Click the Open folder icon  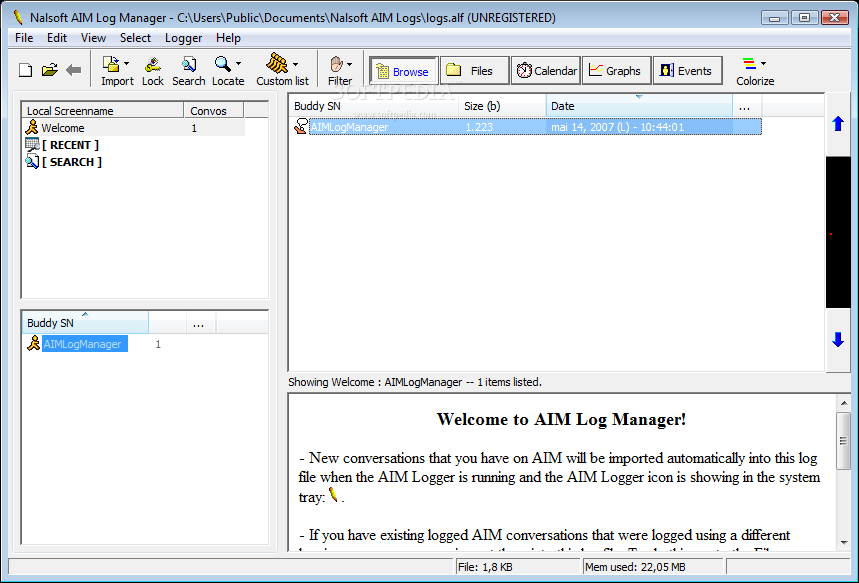click(x=50, y=70)
